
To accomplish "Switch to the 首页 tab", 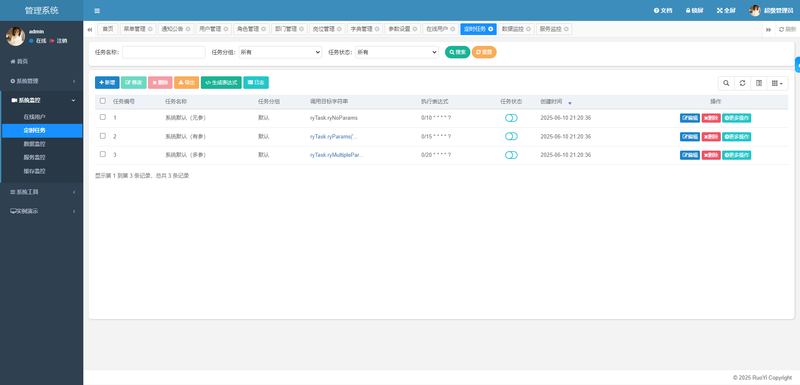I will pos(108,29).
